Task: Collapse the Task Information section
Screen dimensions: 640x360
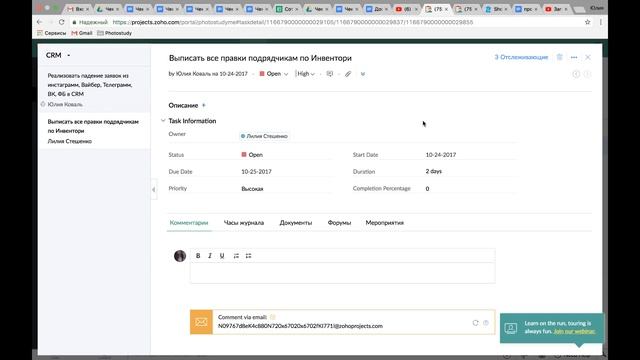Action: tap(163, 121)
